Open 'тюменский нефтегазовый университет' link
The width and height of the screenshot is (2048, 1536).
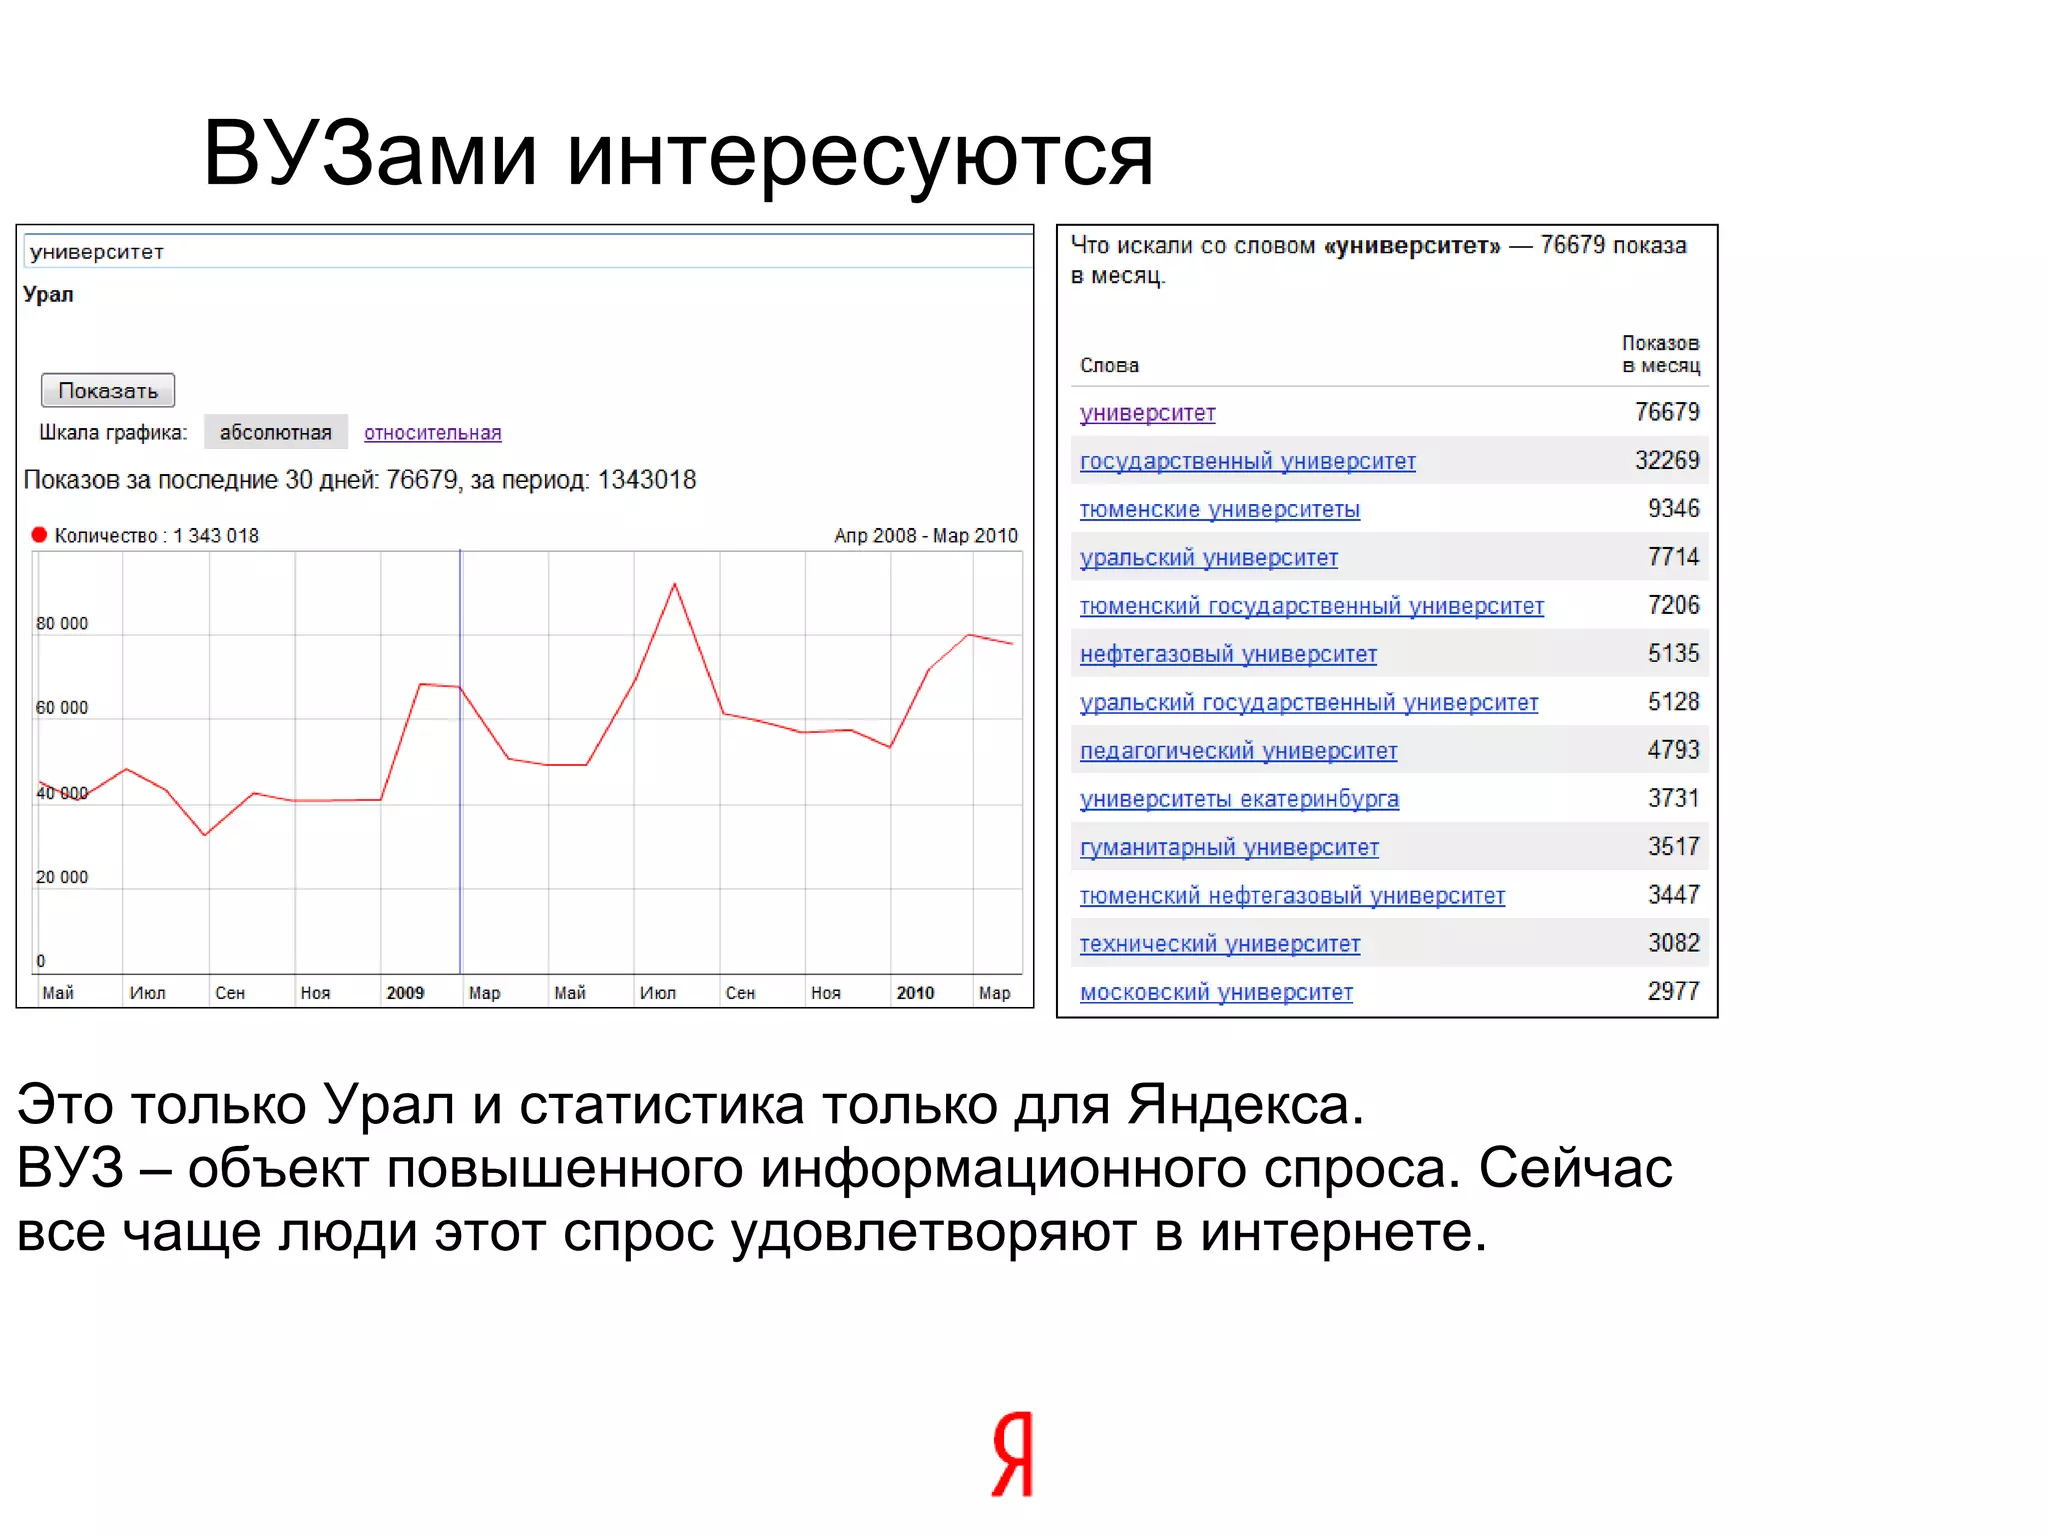pyautogui.click(x=1292, y=895)
